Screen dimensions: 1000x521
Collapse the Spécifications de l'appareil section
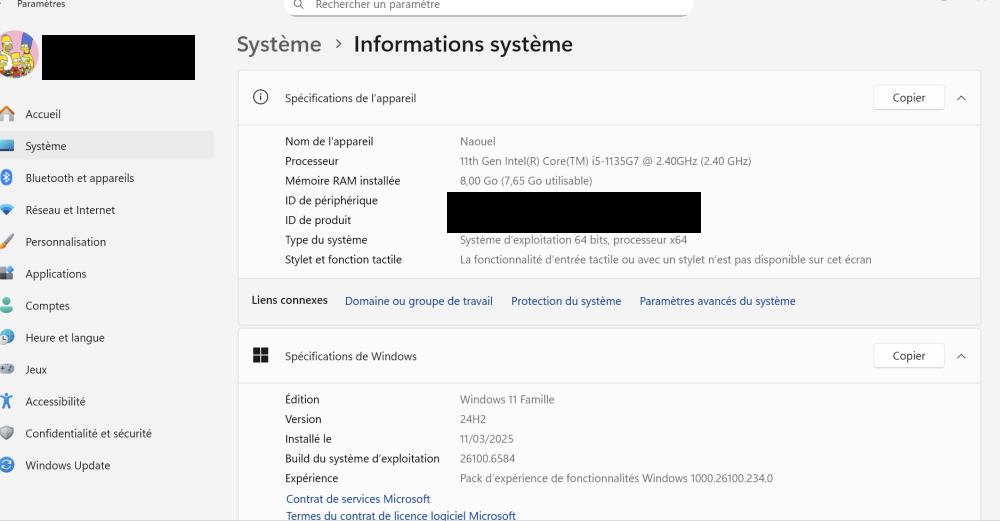[x=961, y=98]
